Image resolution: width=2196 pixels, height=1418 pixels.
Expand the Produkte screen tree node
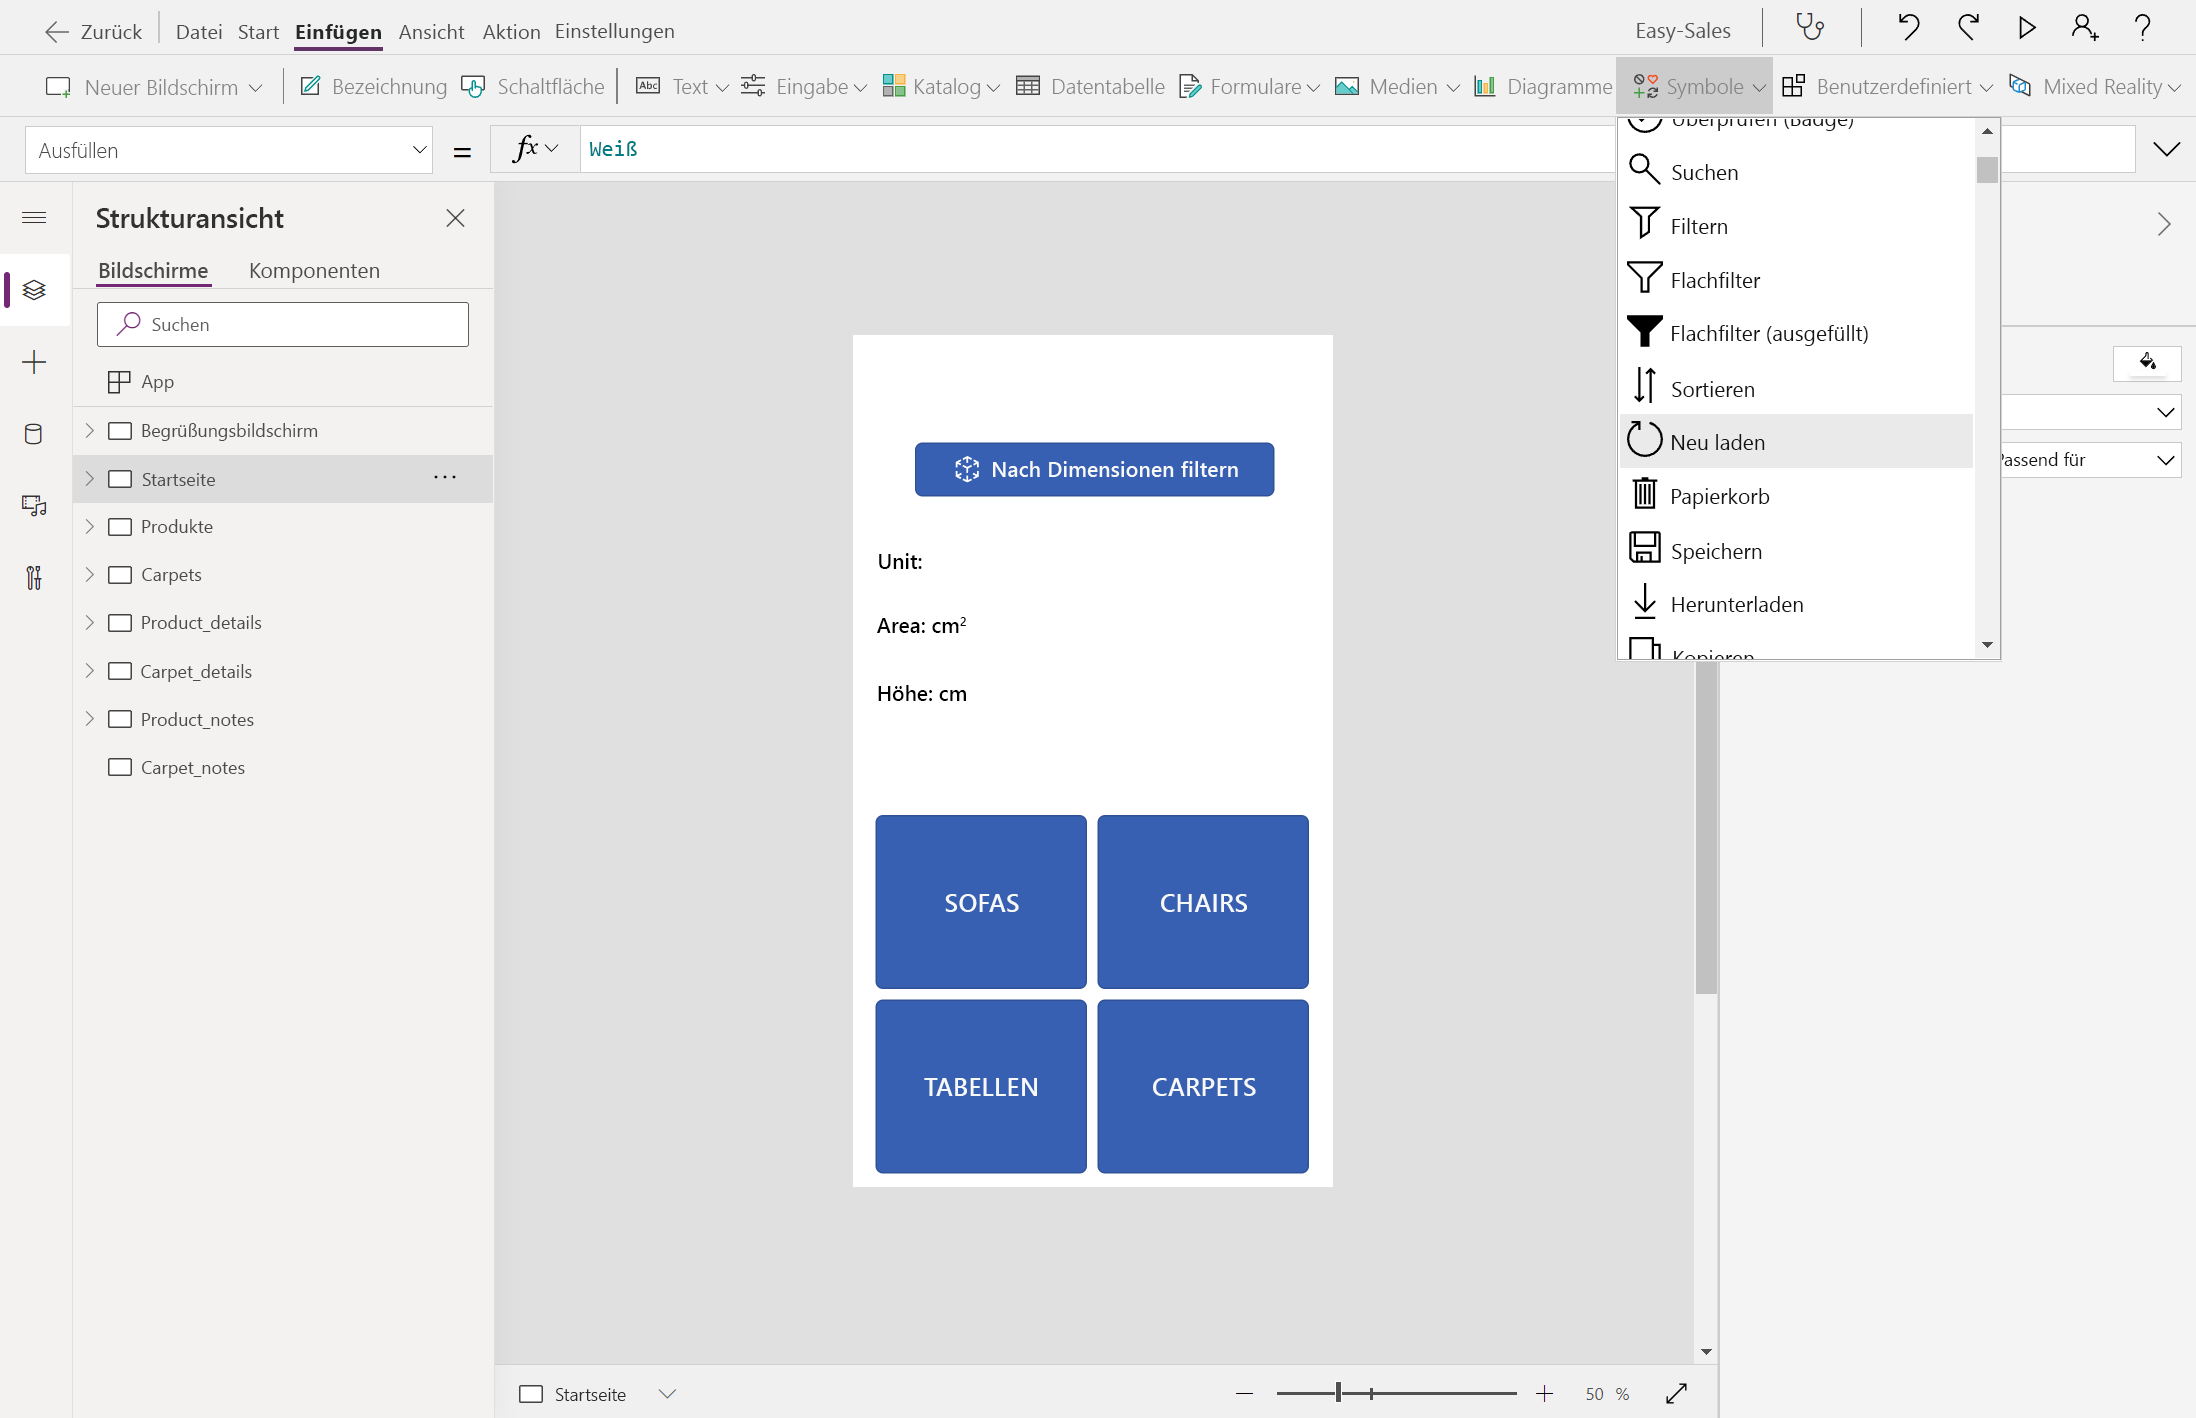pyautogui.click(x=90, y=527)
